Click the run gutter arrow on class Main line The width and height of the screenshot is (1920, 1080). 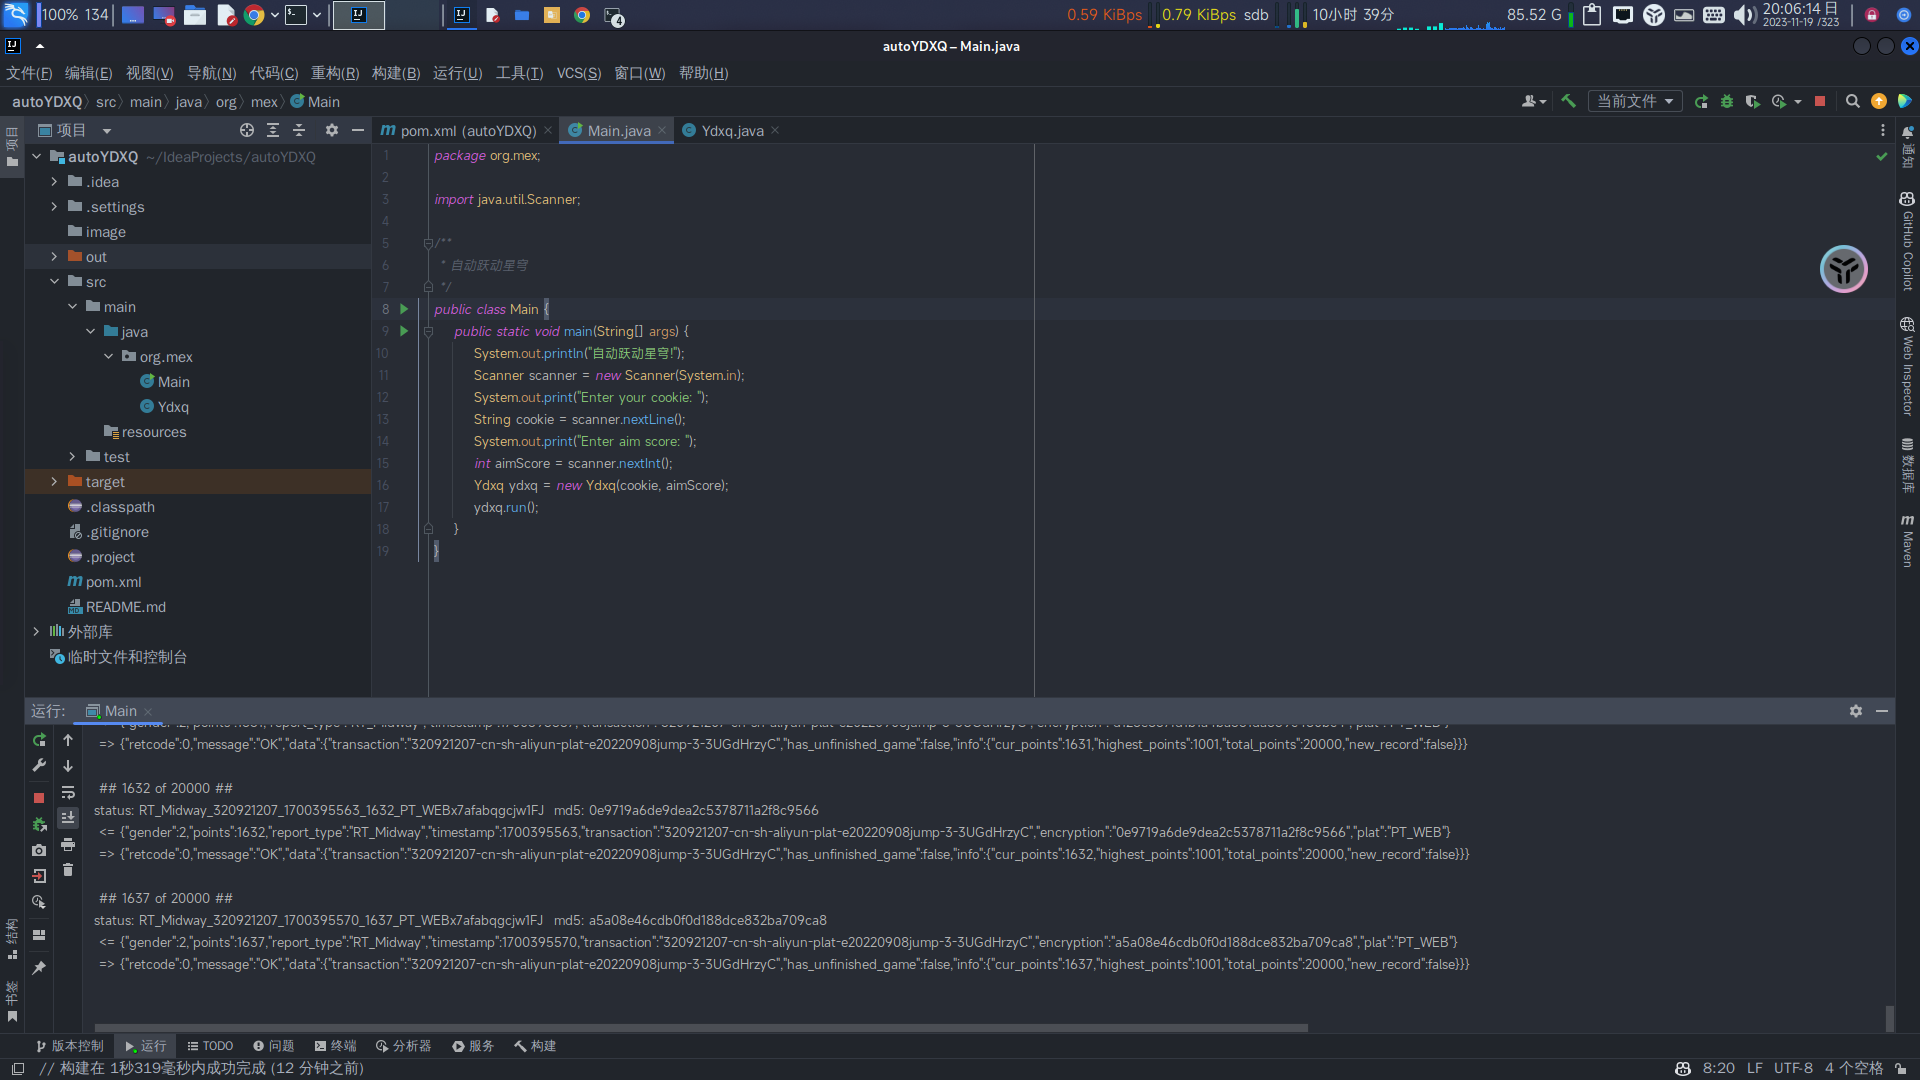404,309
